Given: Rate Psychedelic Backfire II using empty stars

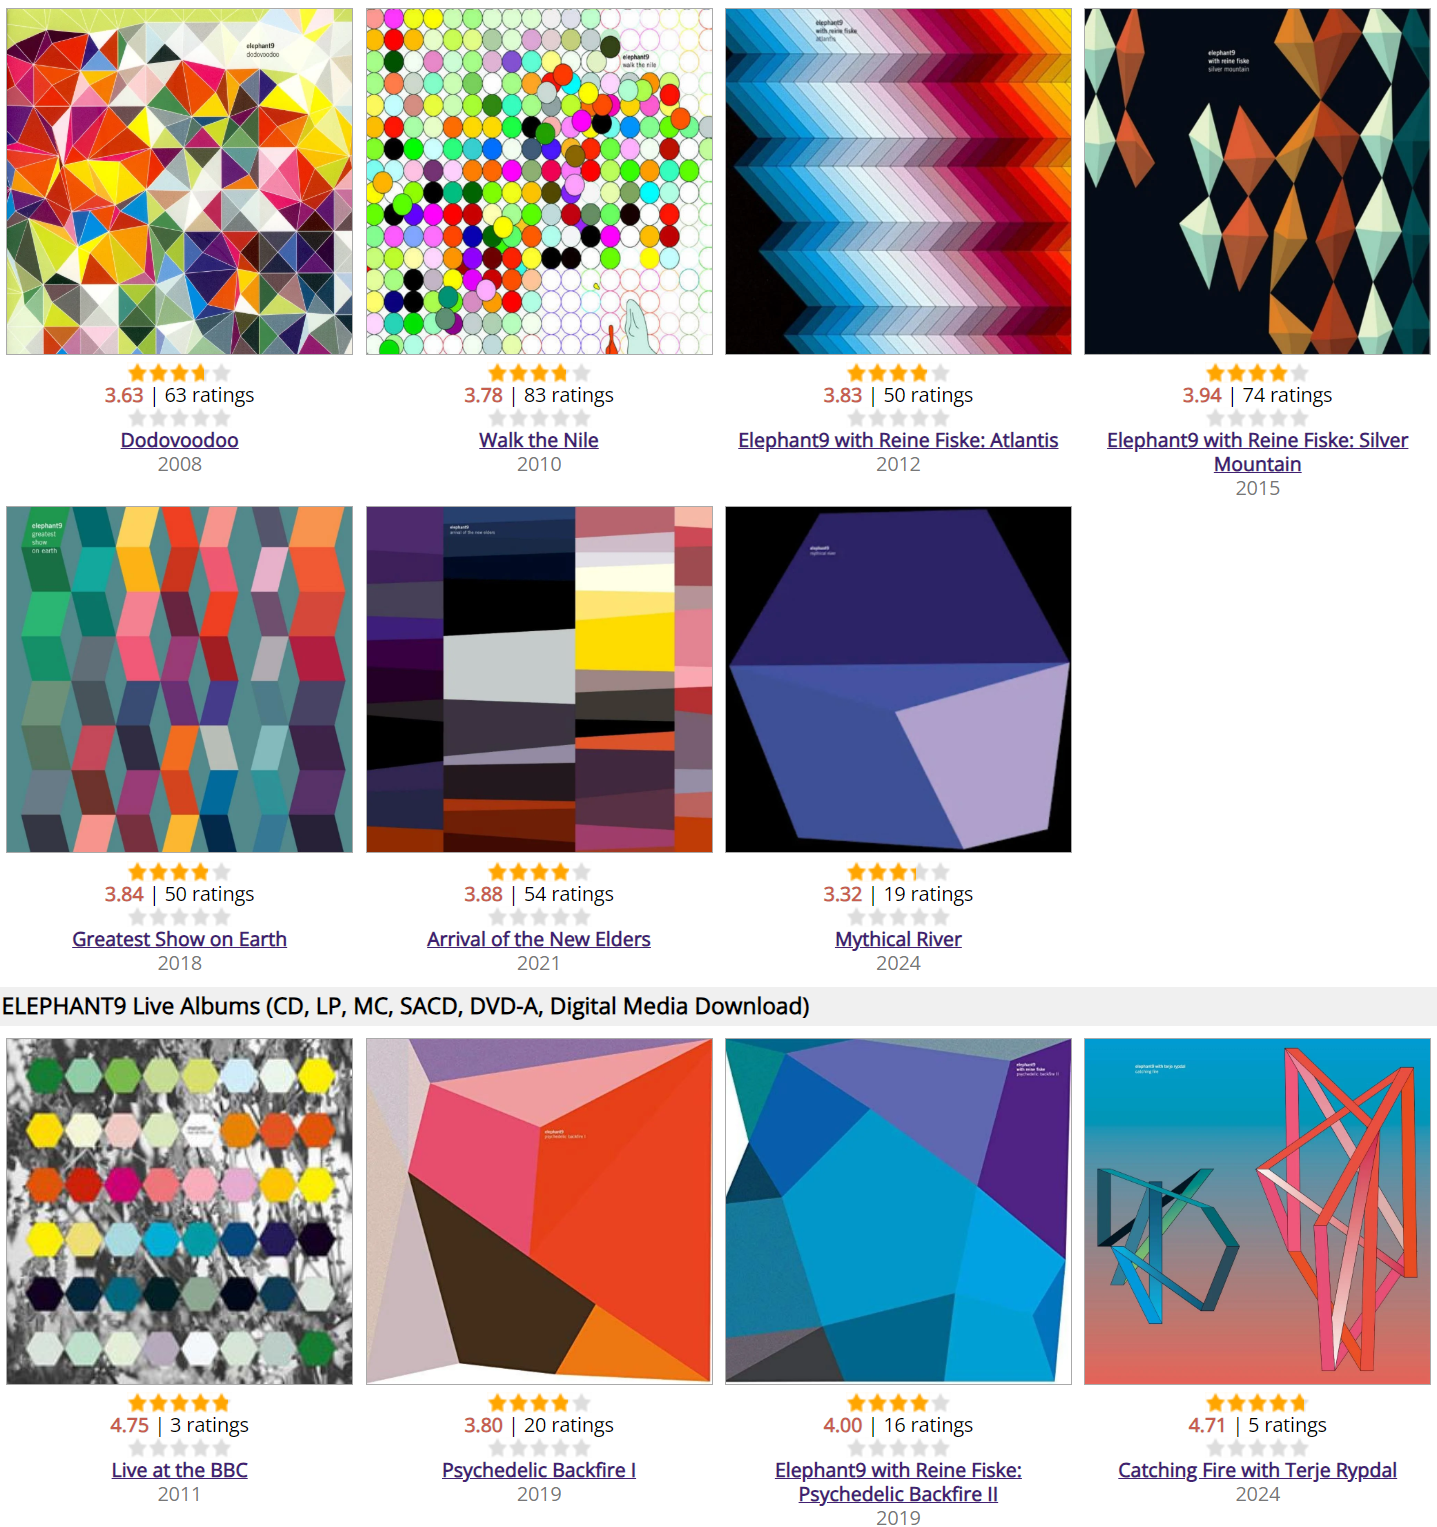Looking at the screenshot, I should [898, 1448].
